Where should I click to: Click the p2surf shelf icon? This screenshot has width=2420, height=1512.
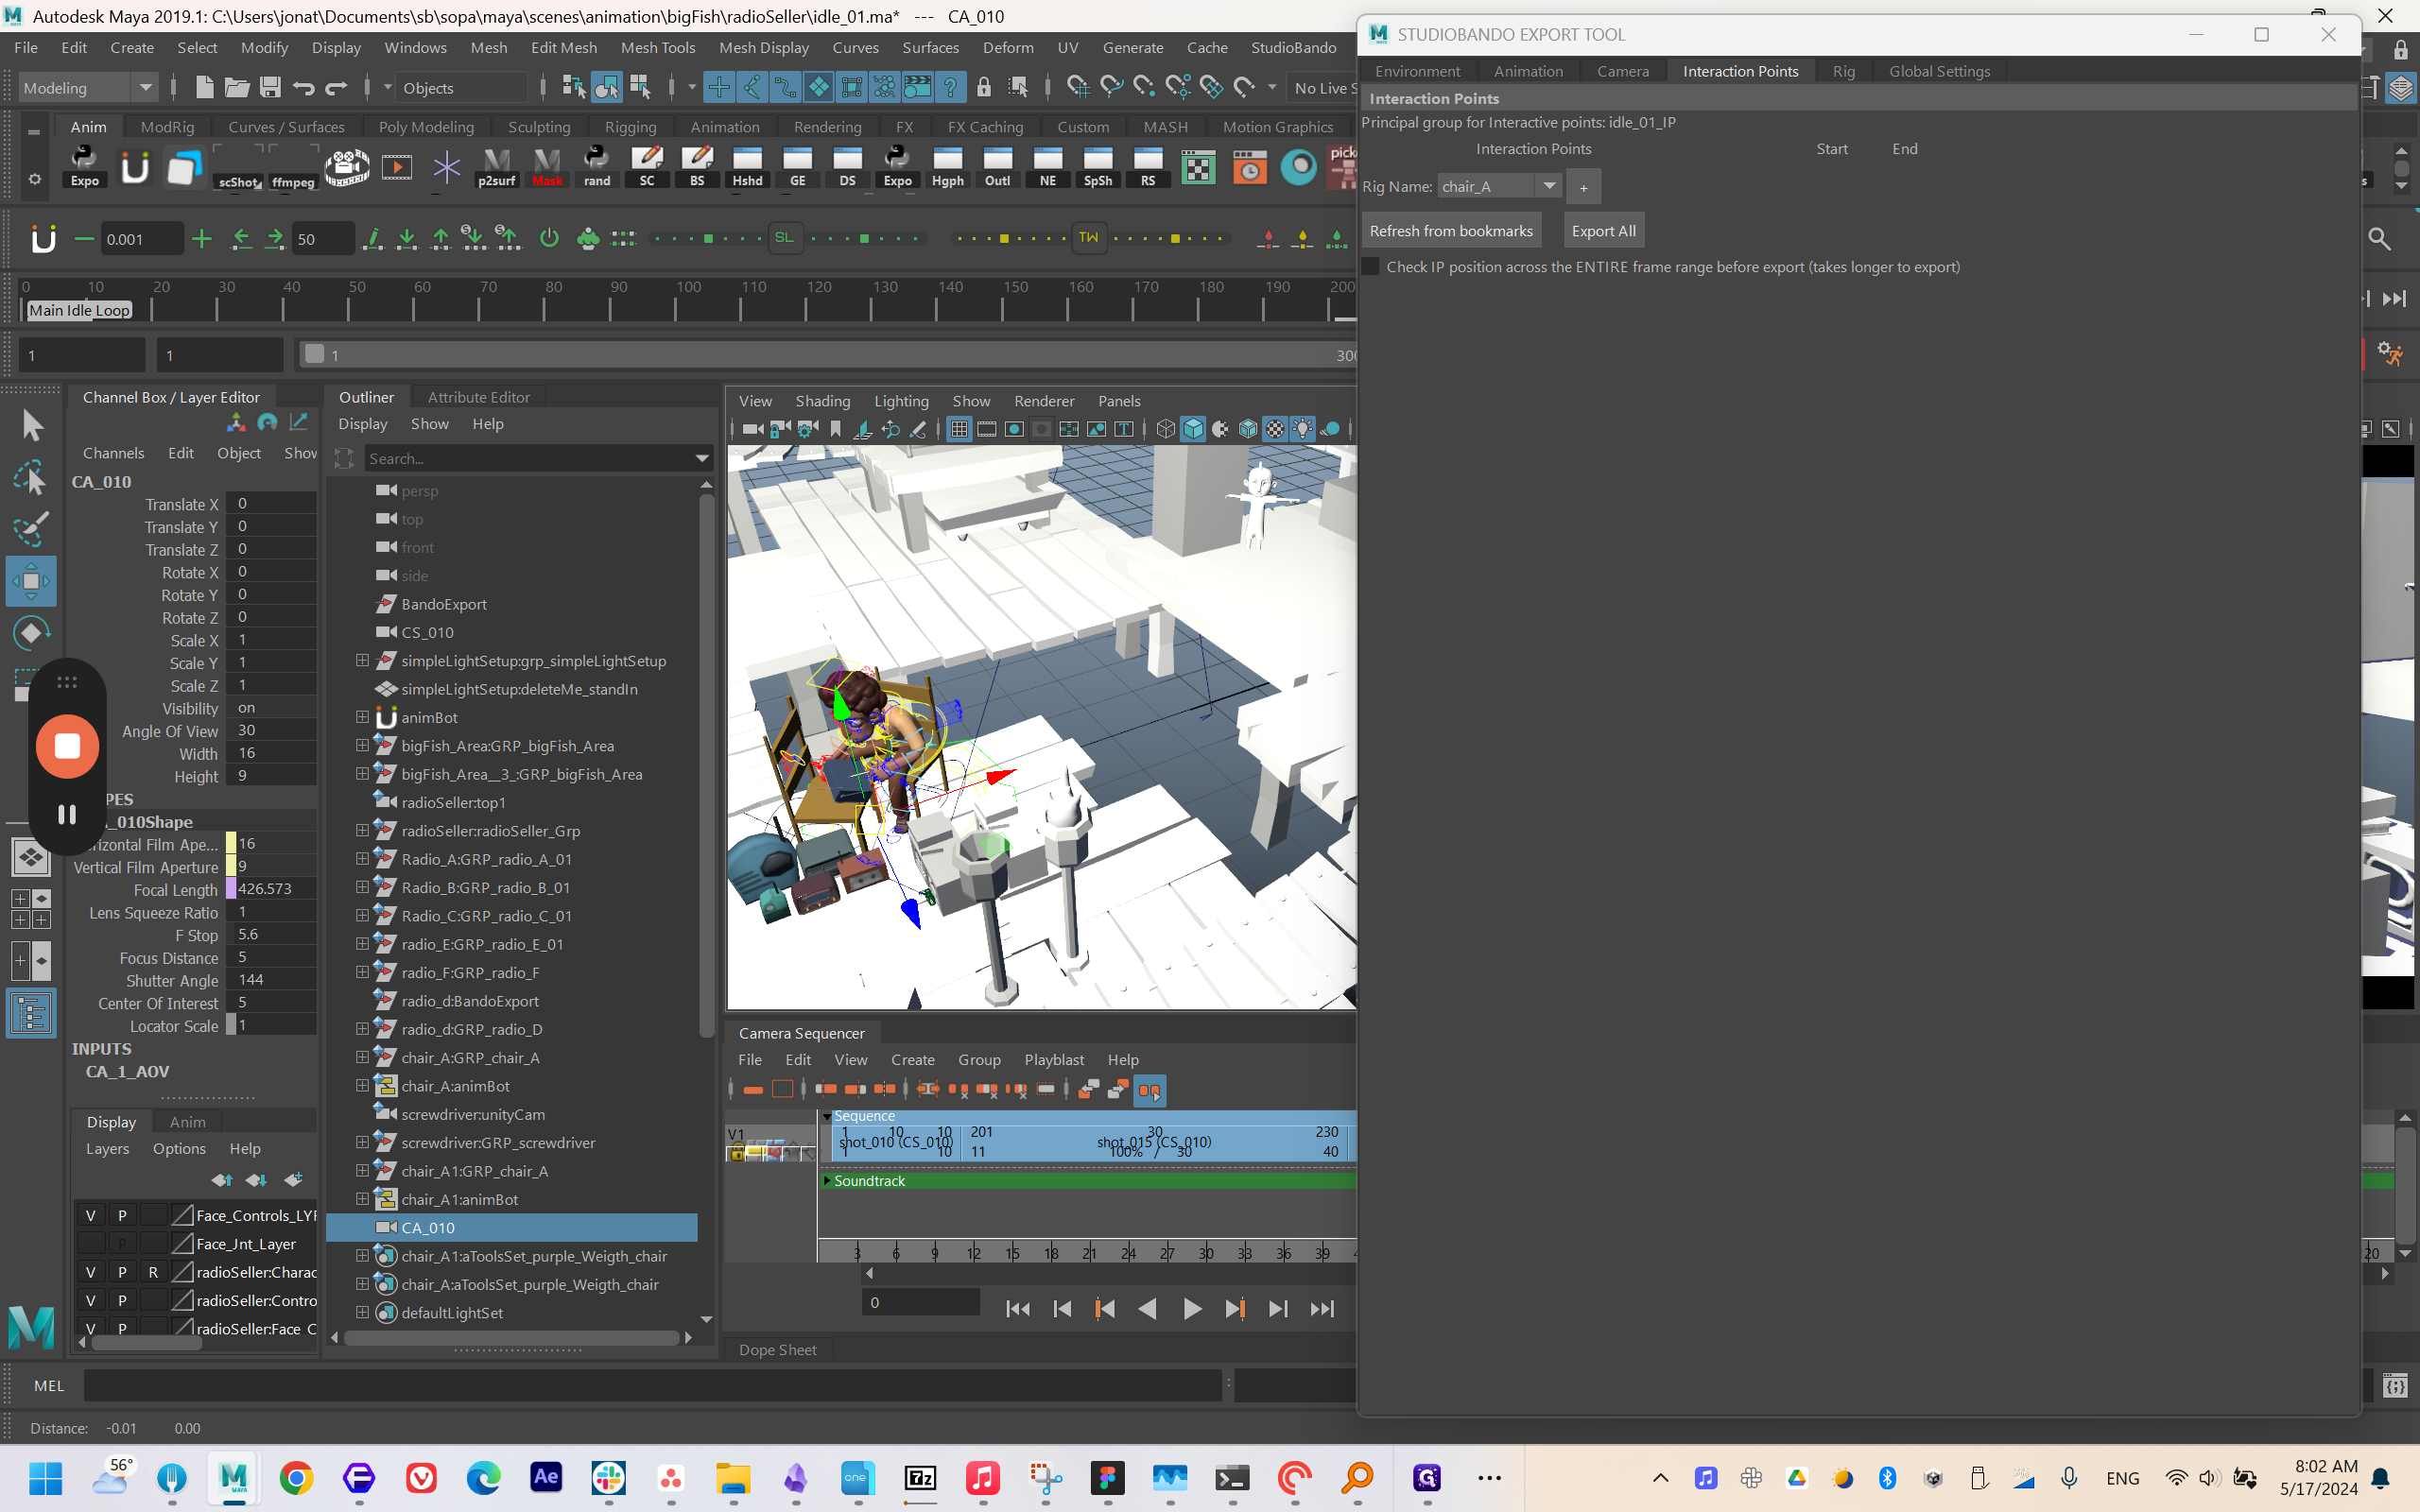(x=496, y=167)
